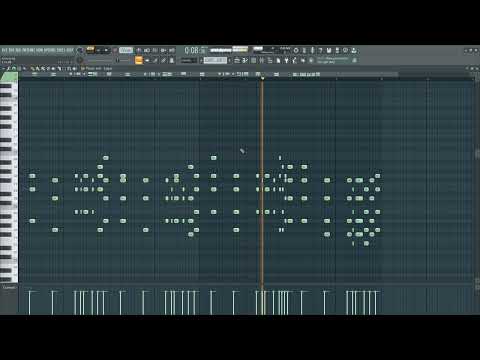This screenshot has width=480, height=360.
Task: Stop playback with the Stop button
Action: point(106,50)
